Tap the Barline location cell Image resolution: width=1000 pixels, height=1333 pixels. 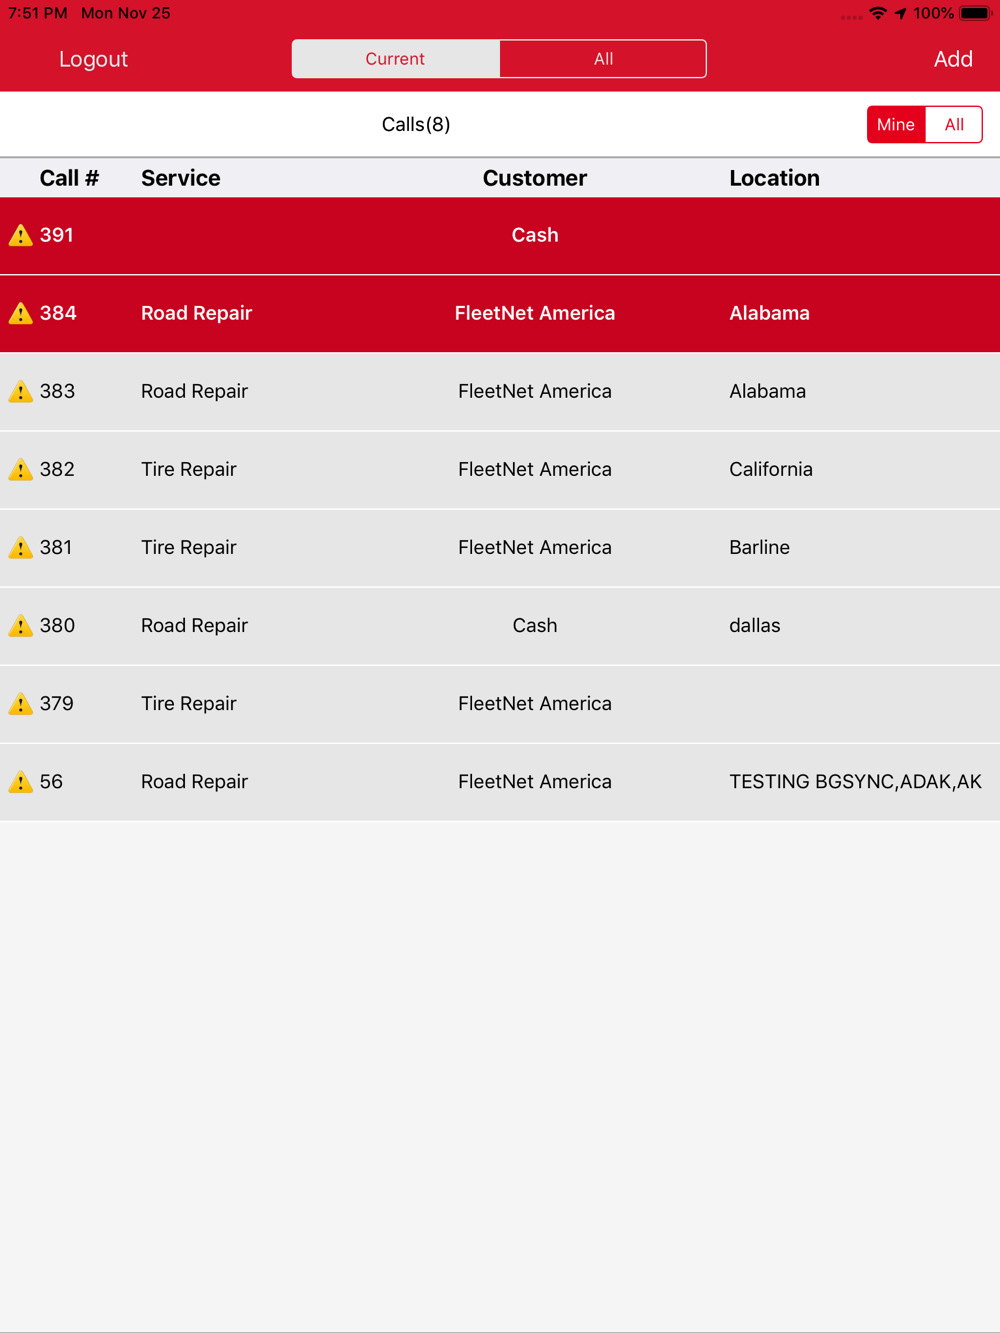[759, 547]
